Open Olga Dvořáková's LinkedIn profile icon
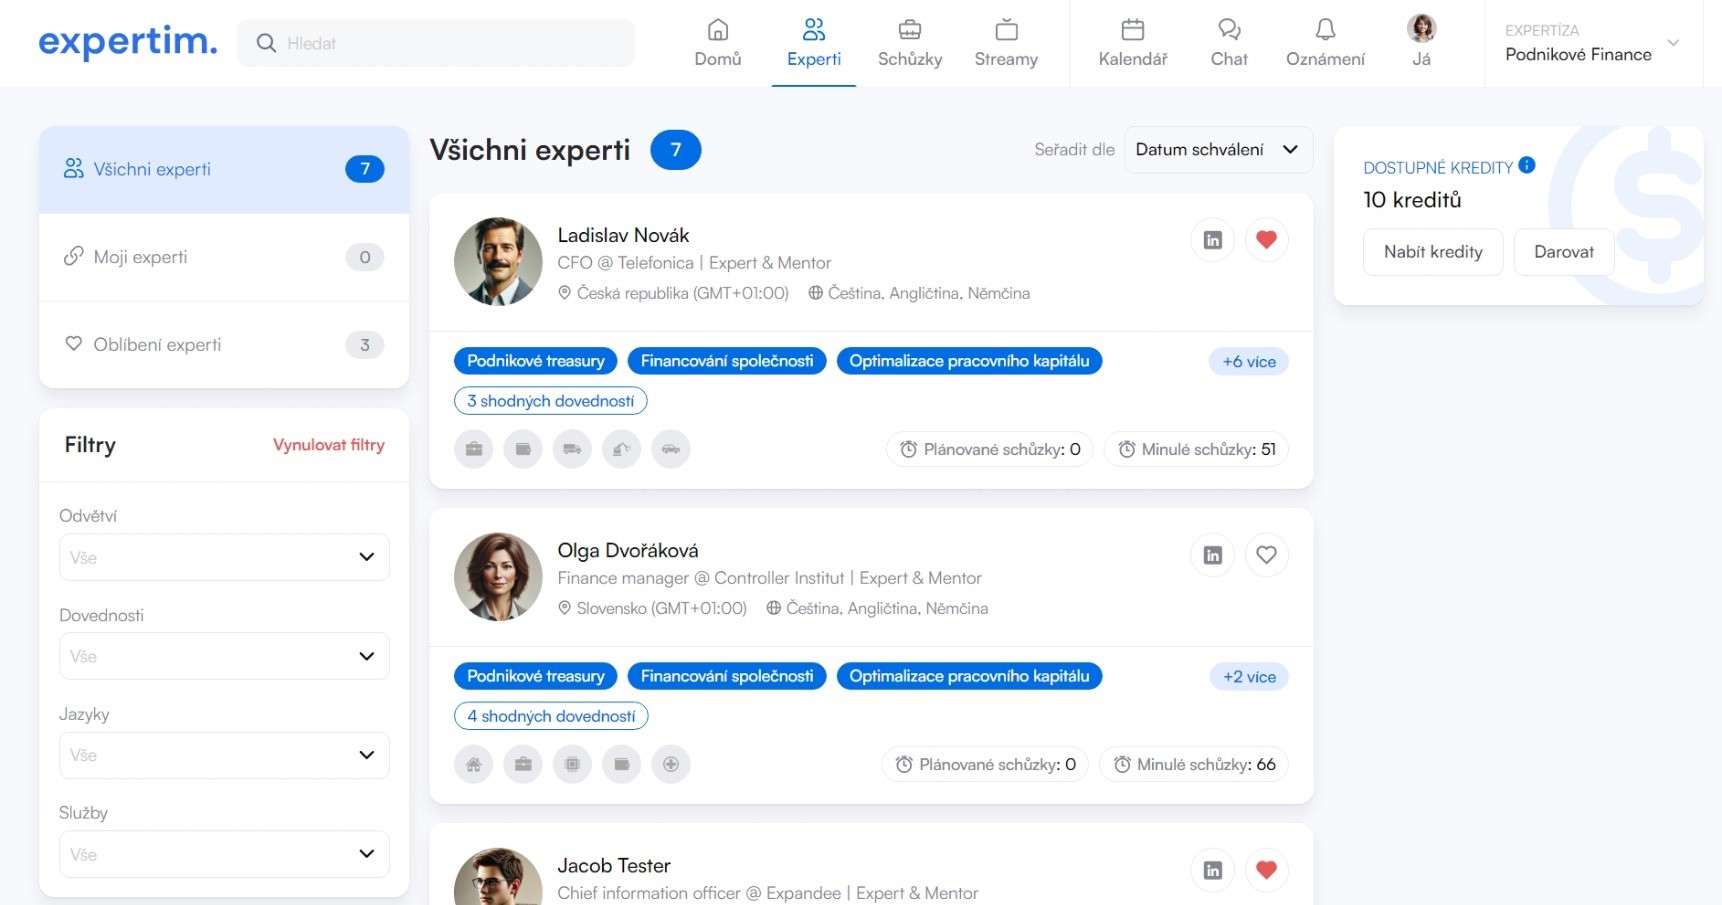The height and width of the screenshot is (905, 1722). (x=1212, y=555)
